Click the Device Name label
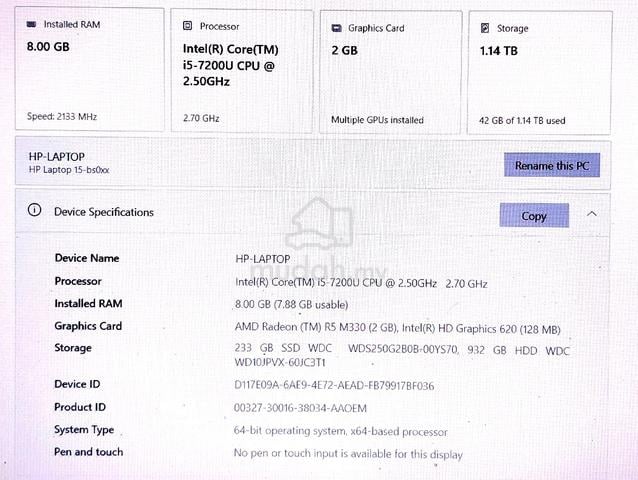The width and height of the screenshot is (638, 480). tap(87, 258)
